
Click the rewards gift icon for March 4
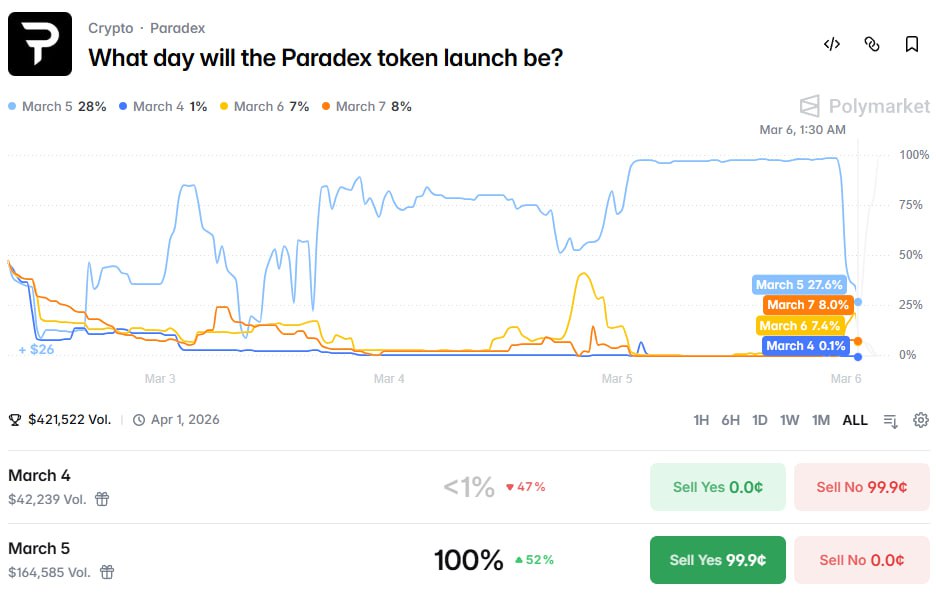pos(102,499)
